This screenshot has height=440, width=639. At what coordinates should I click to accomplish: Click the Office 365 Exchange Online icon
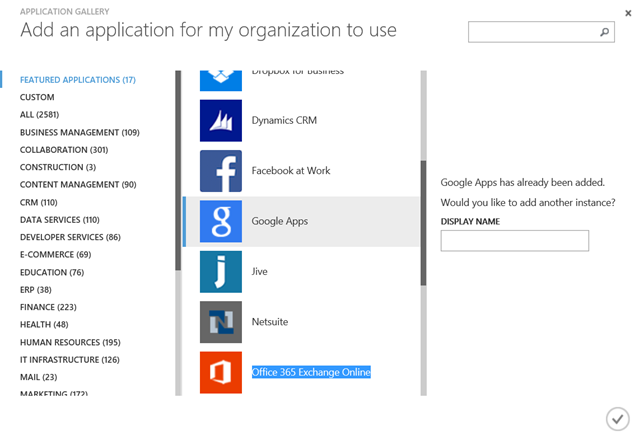pos(220,372)
